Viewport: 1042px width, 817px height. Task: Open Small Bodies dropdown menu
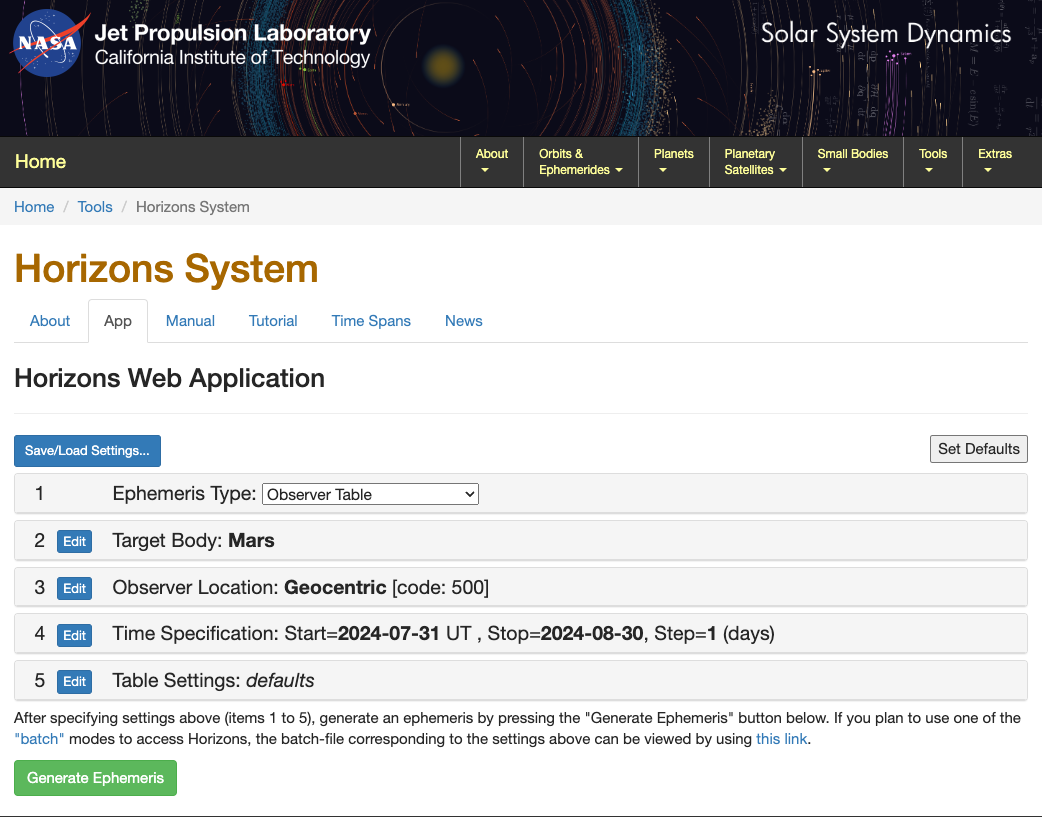point(853,162)
